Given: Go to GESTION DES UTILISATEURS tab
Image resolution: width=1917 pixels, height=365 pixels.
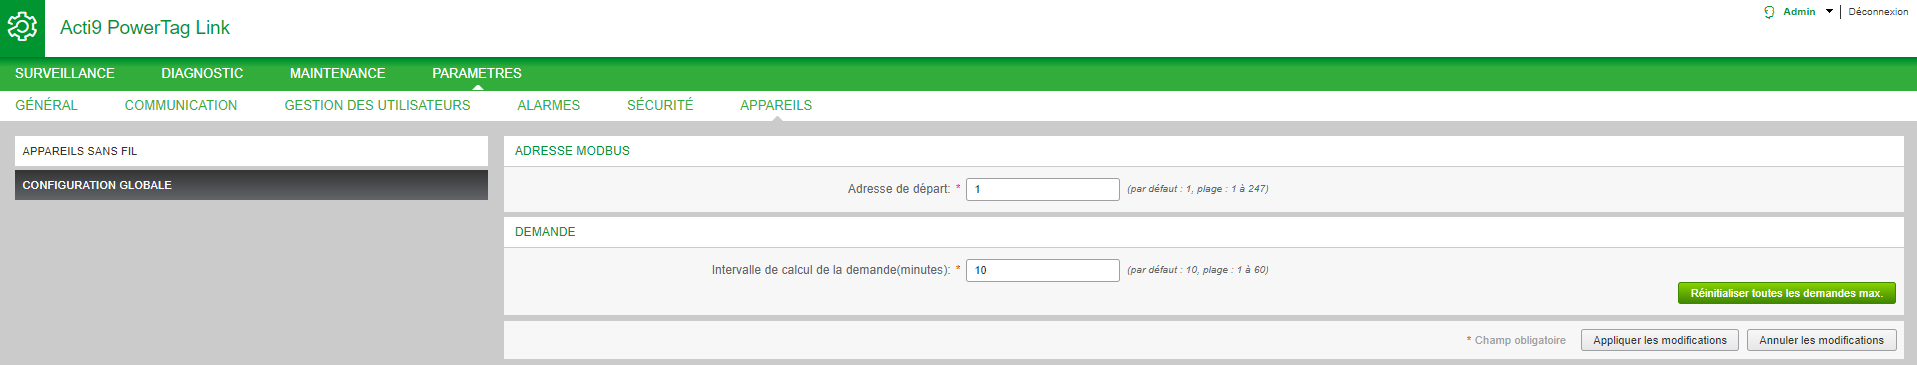Looking at the screenshot, I should [377, 105].
